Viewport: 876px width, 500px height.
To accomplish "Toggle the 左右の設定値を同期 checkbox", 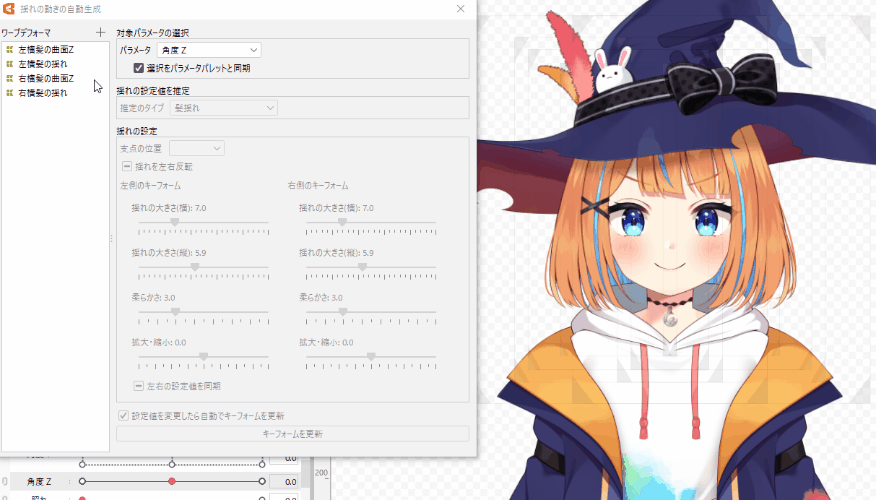I will (139, 385).
